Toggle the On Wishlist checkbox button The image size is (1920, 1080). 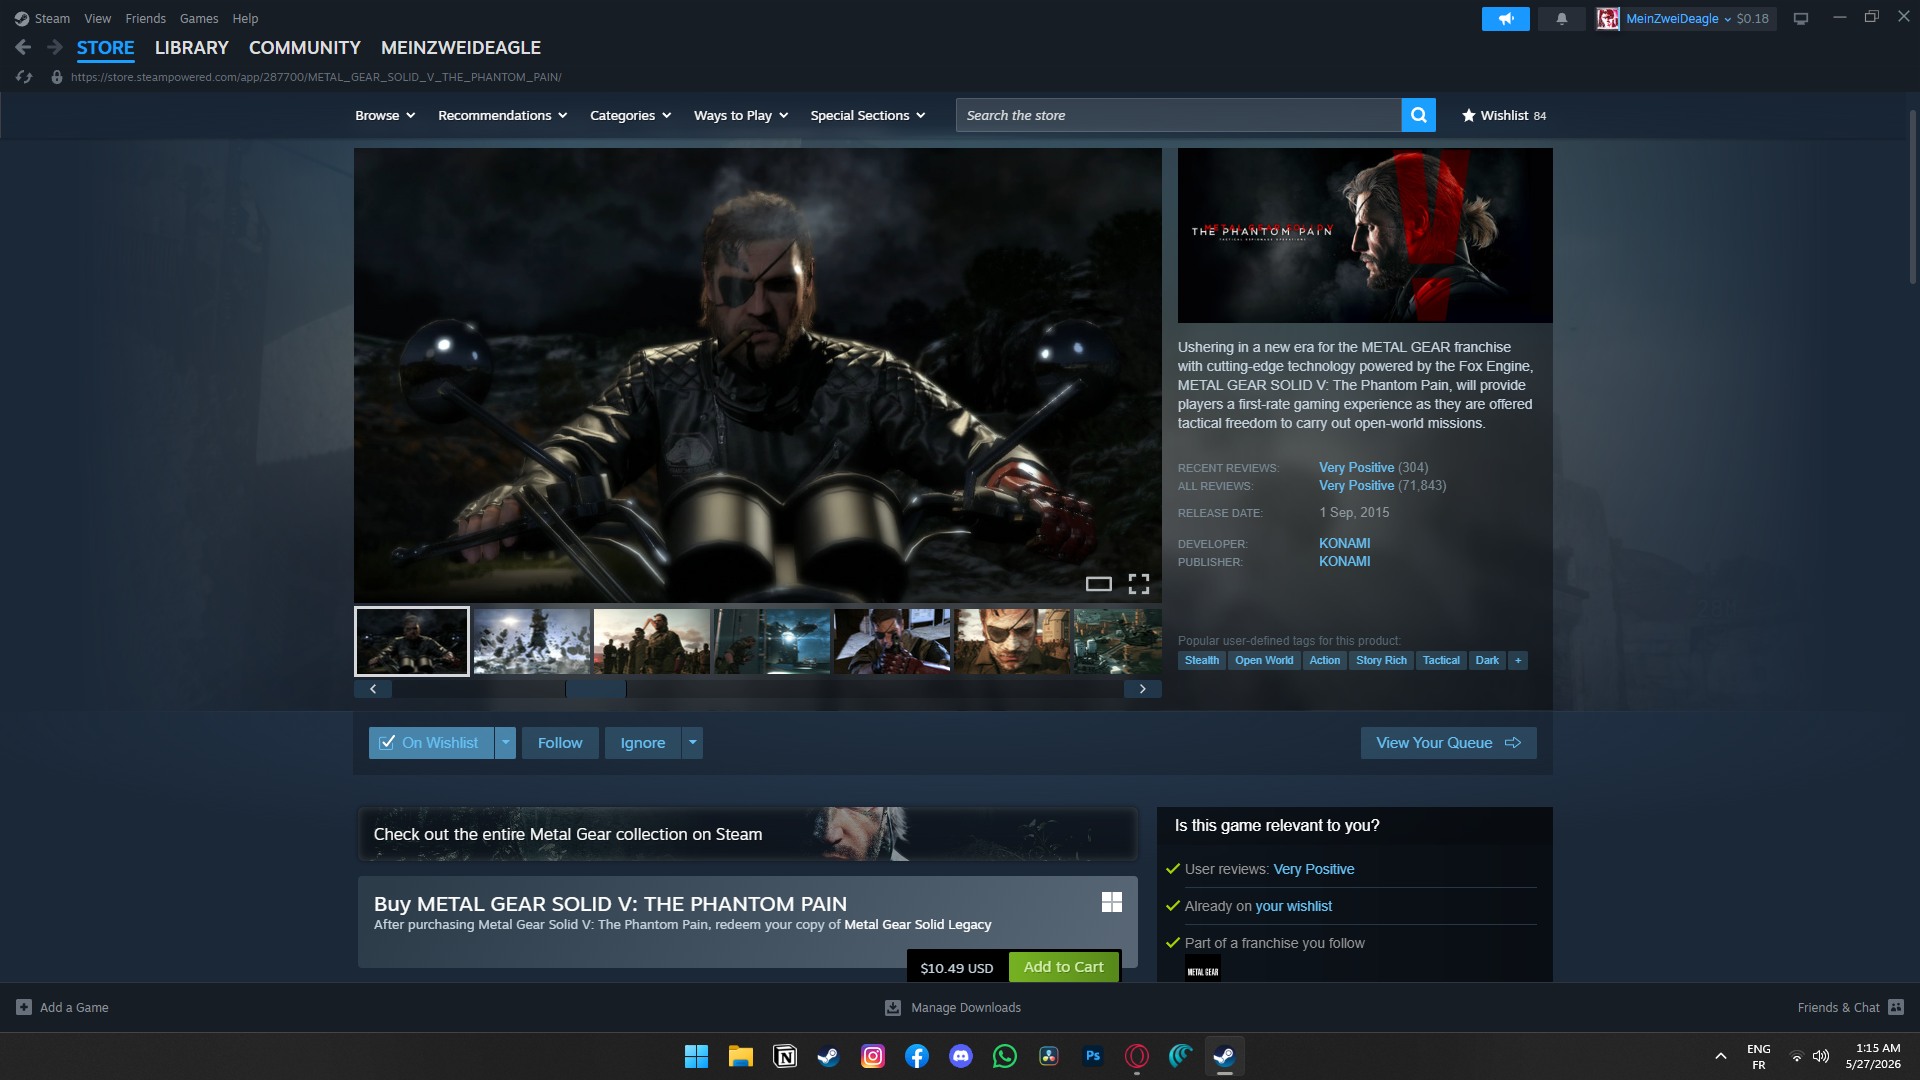430,743
